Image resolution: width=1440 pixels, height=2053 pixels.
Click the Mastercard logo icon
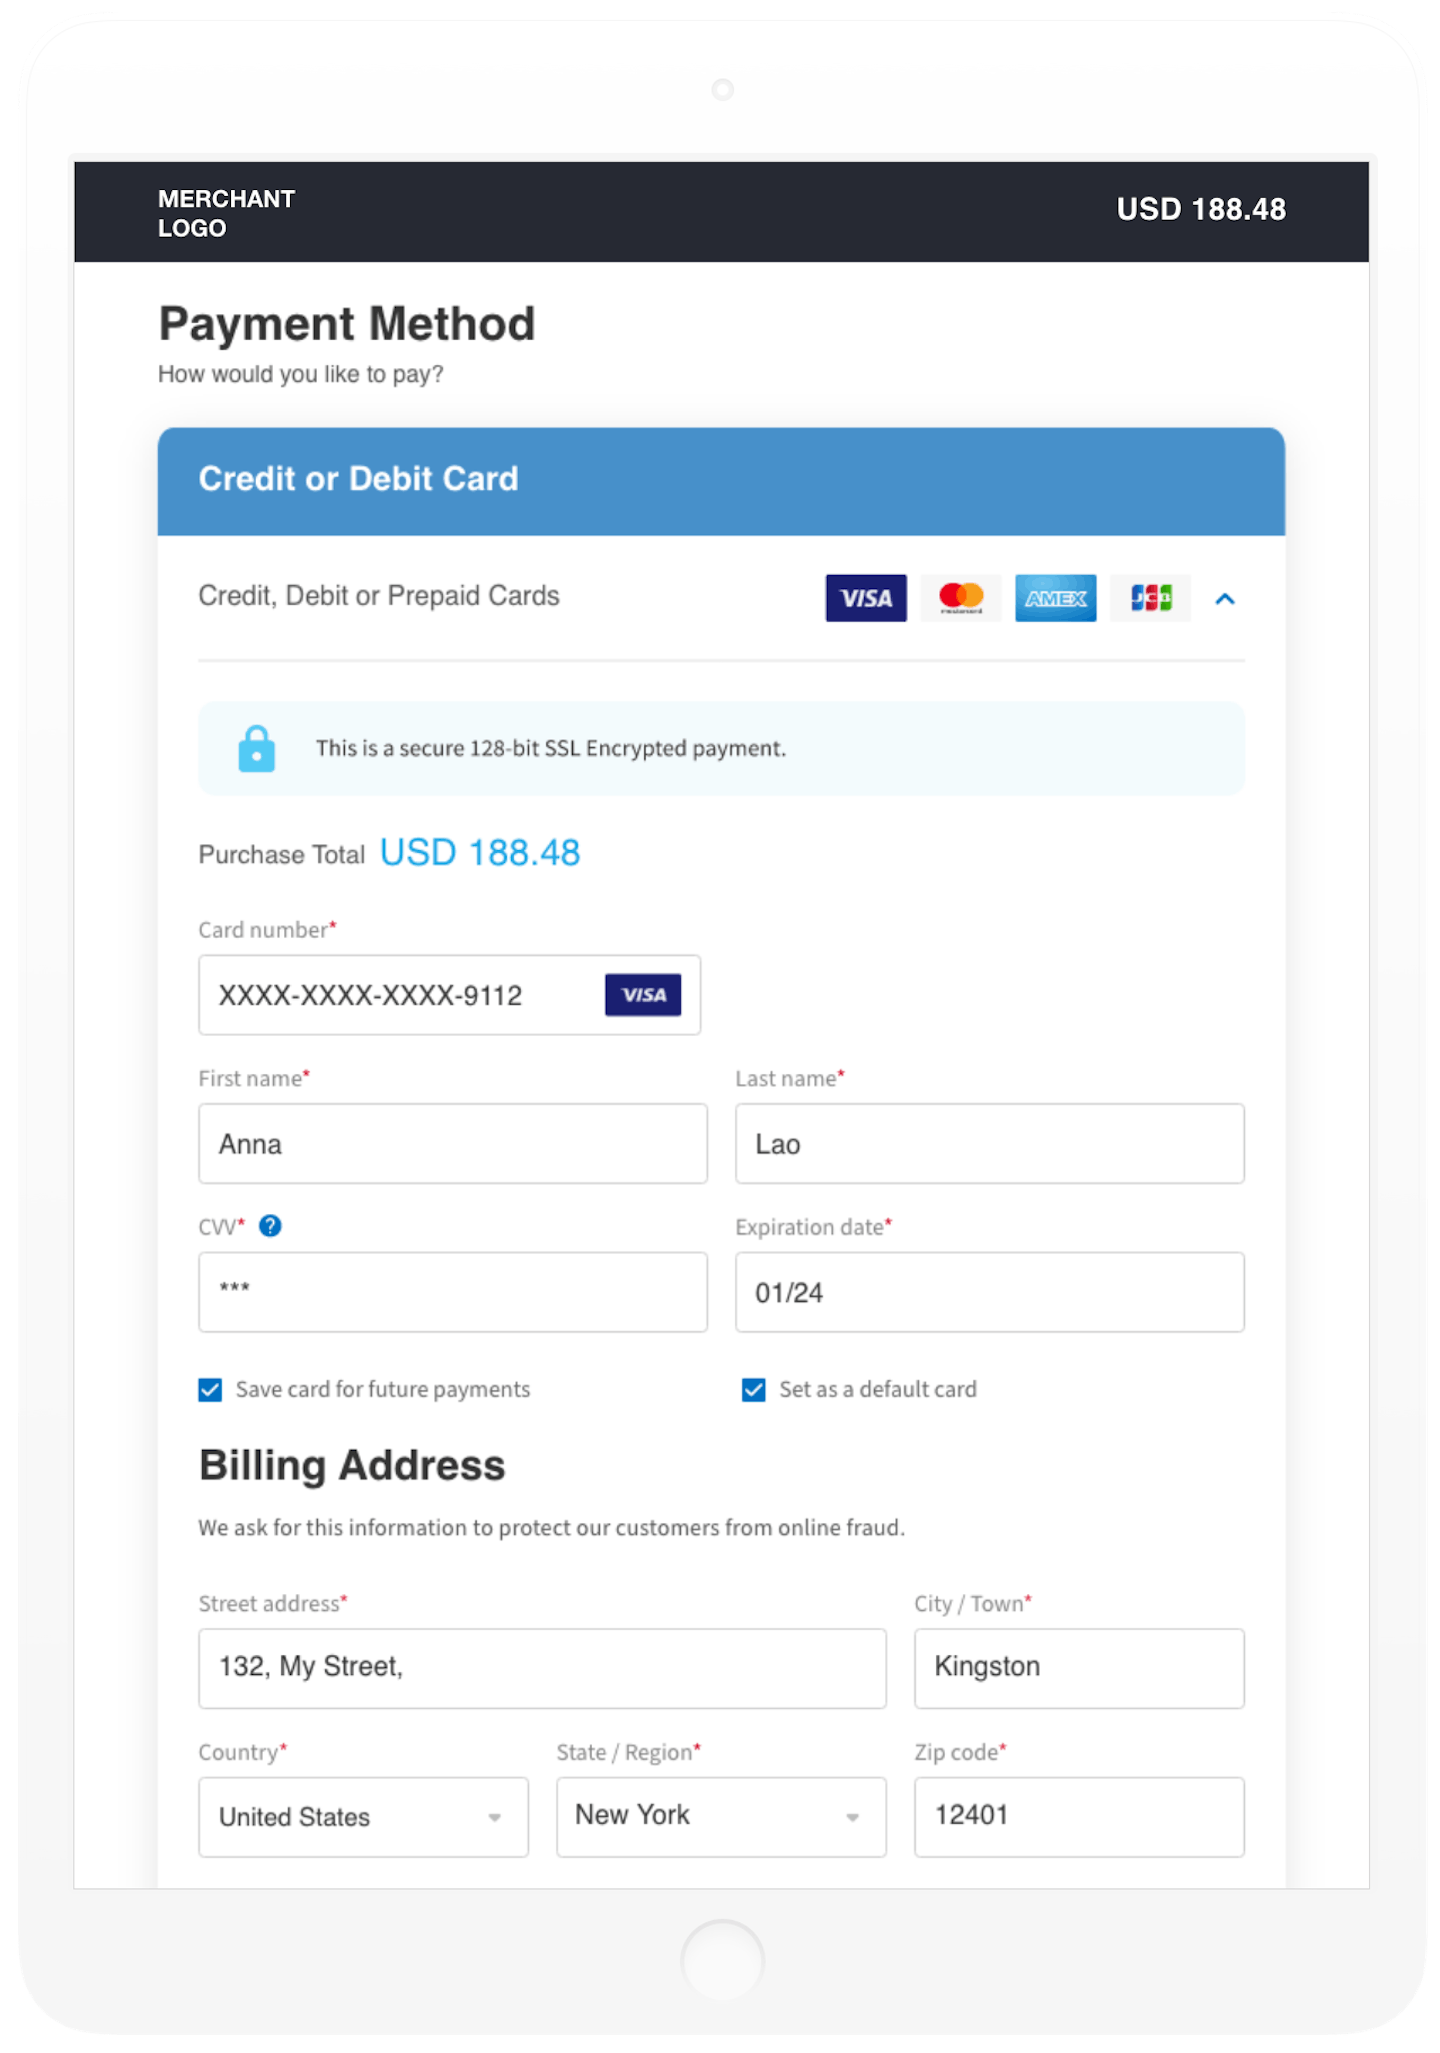(x=960, y=598)
